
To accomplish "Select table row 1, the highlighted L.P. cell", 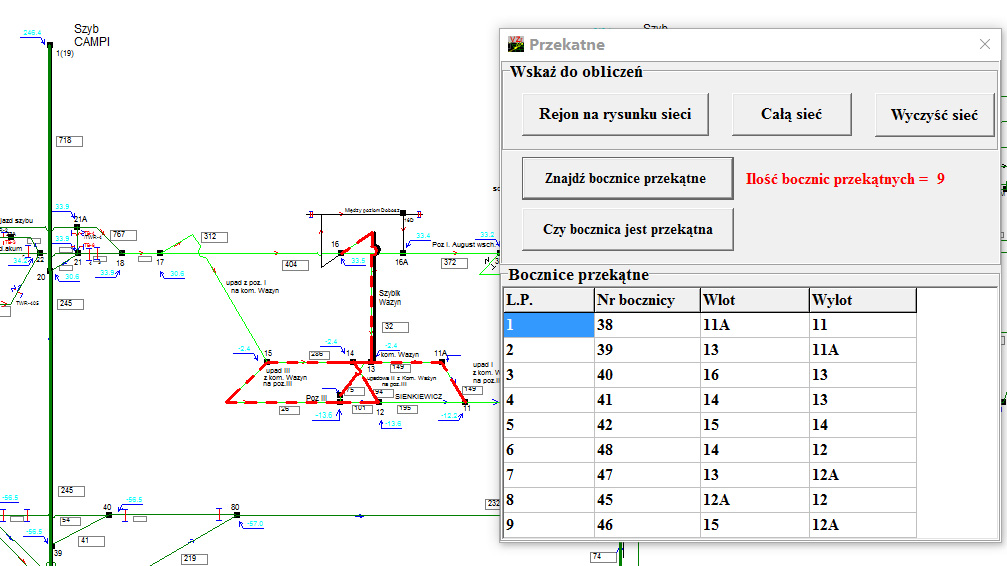I will click(548, 325).
